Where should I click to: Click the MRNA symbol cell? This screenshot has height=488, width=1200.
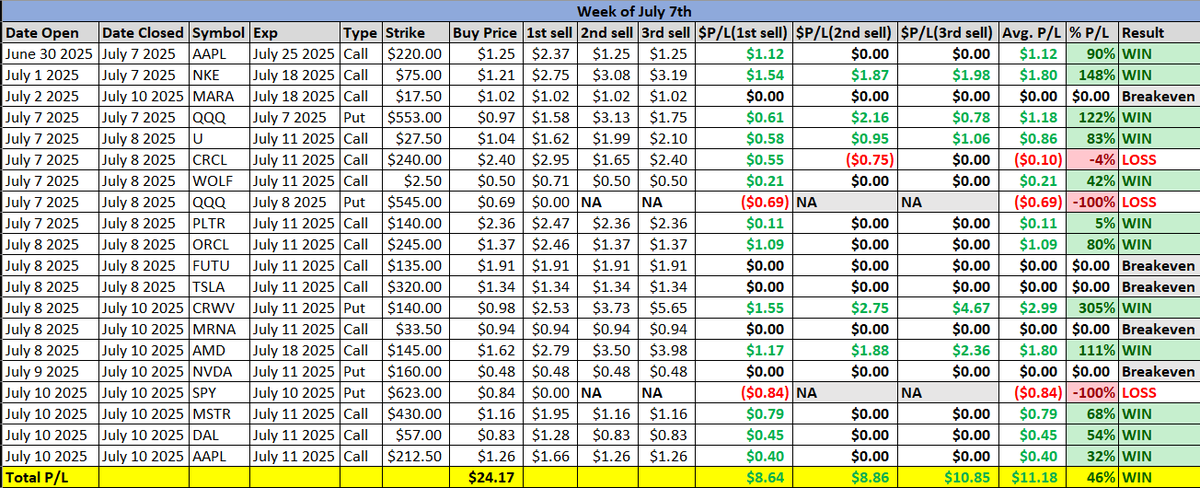pos(219,328)
